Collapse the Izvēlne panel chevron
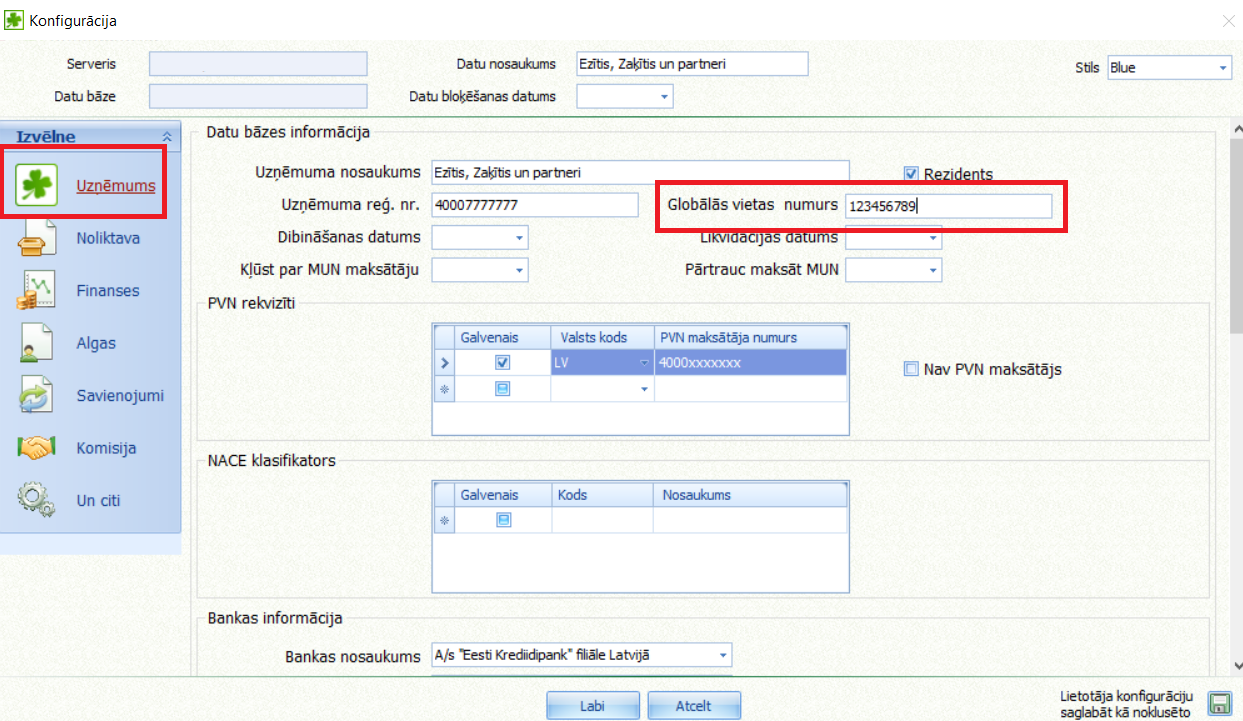The width and height of the screenshot is (1243, 721). (x=167, y=137)
